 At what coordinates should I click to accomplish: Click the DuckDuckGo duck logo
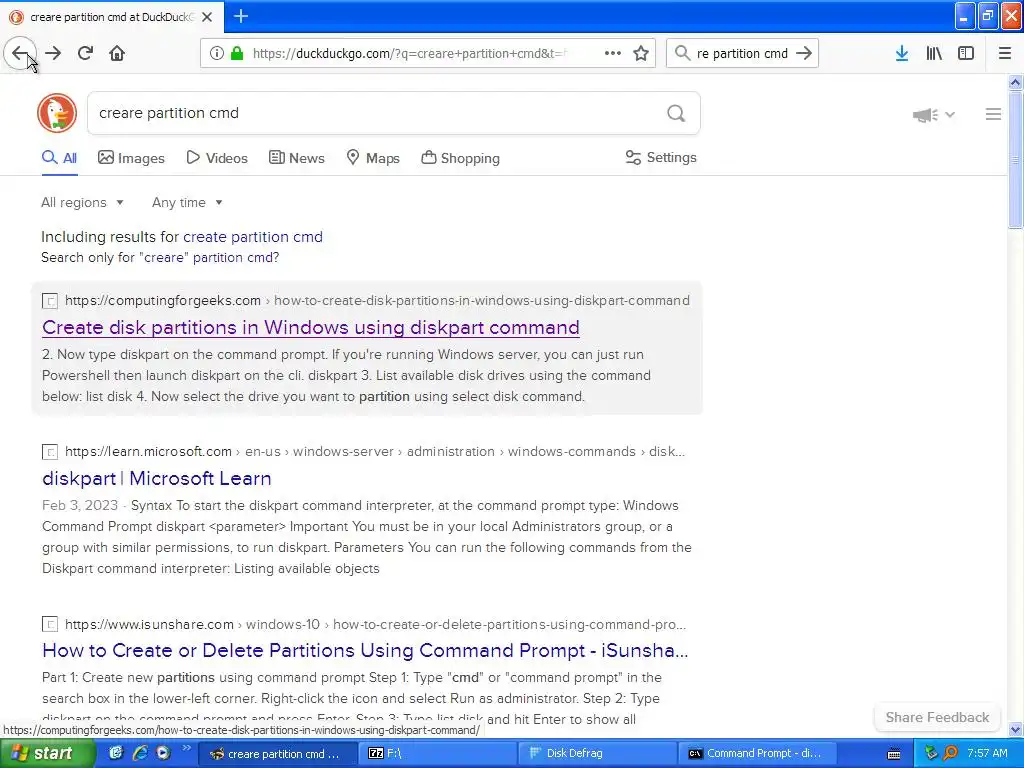coord(57,113)
